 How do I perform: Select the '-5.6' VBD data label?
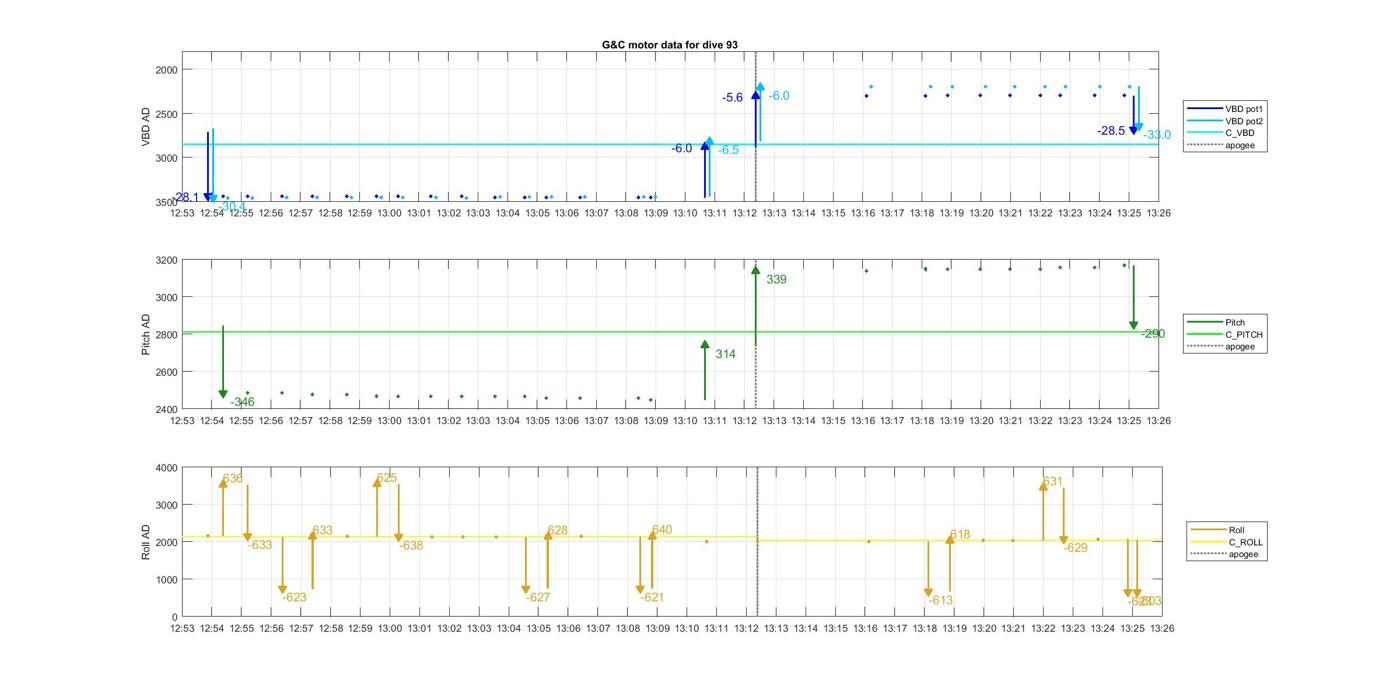pos(733,98)
